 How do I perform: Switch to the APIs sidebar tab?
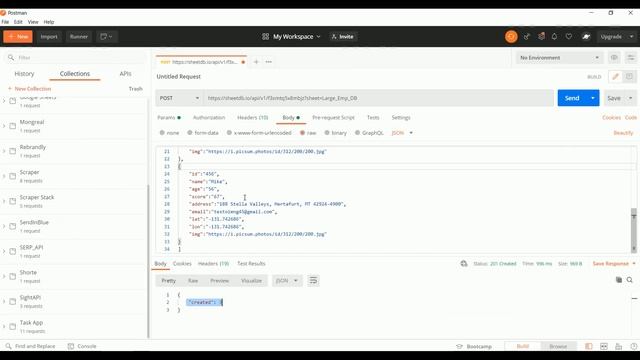pos(125,74)
